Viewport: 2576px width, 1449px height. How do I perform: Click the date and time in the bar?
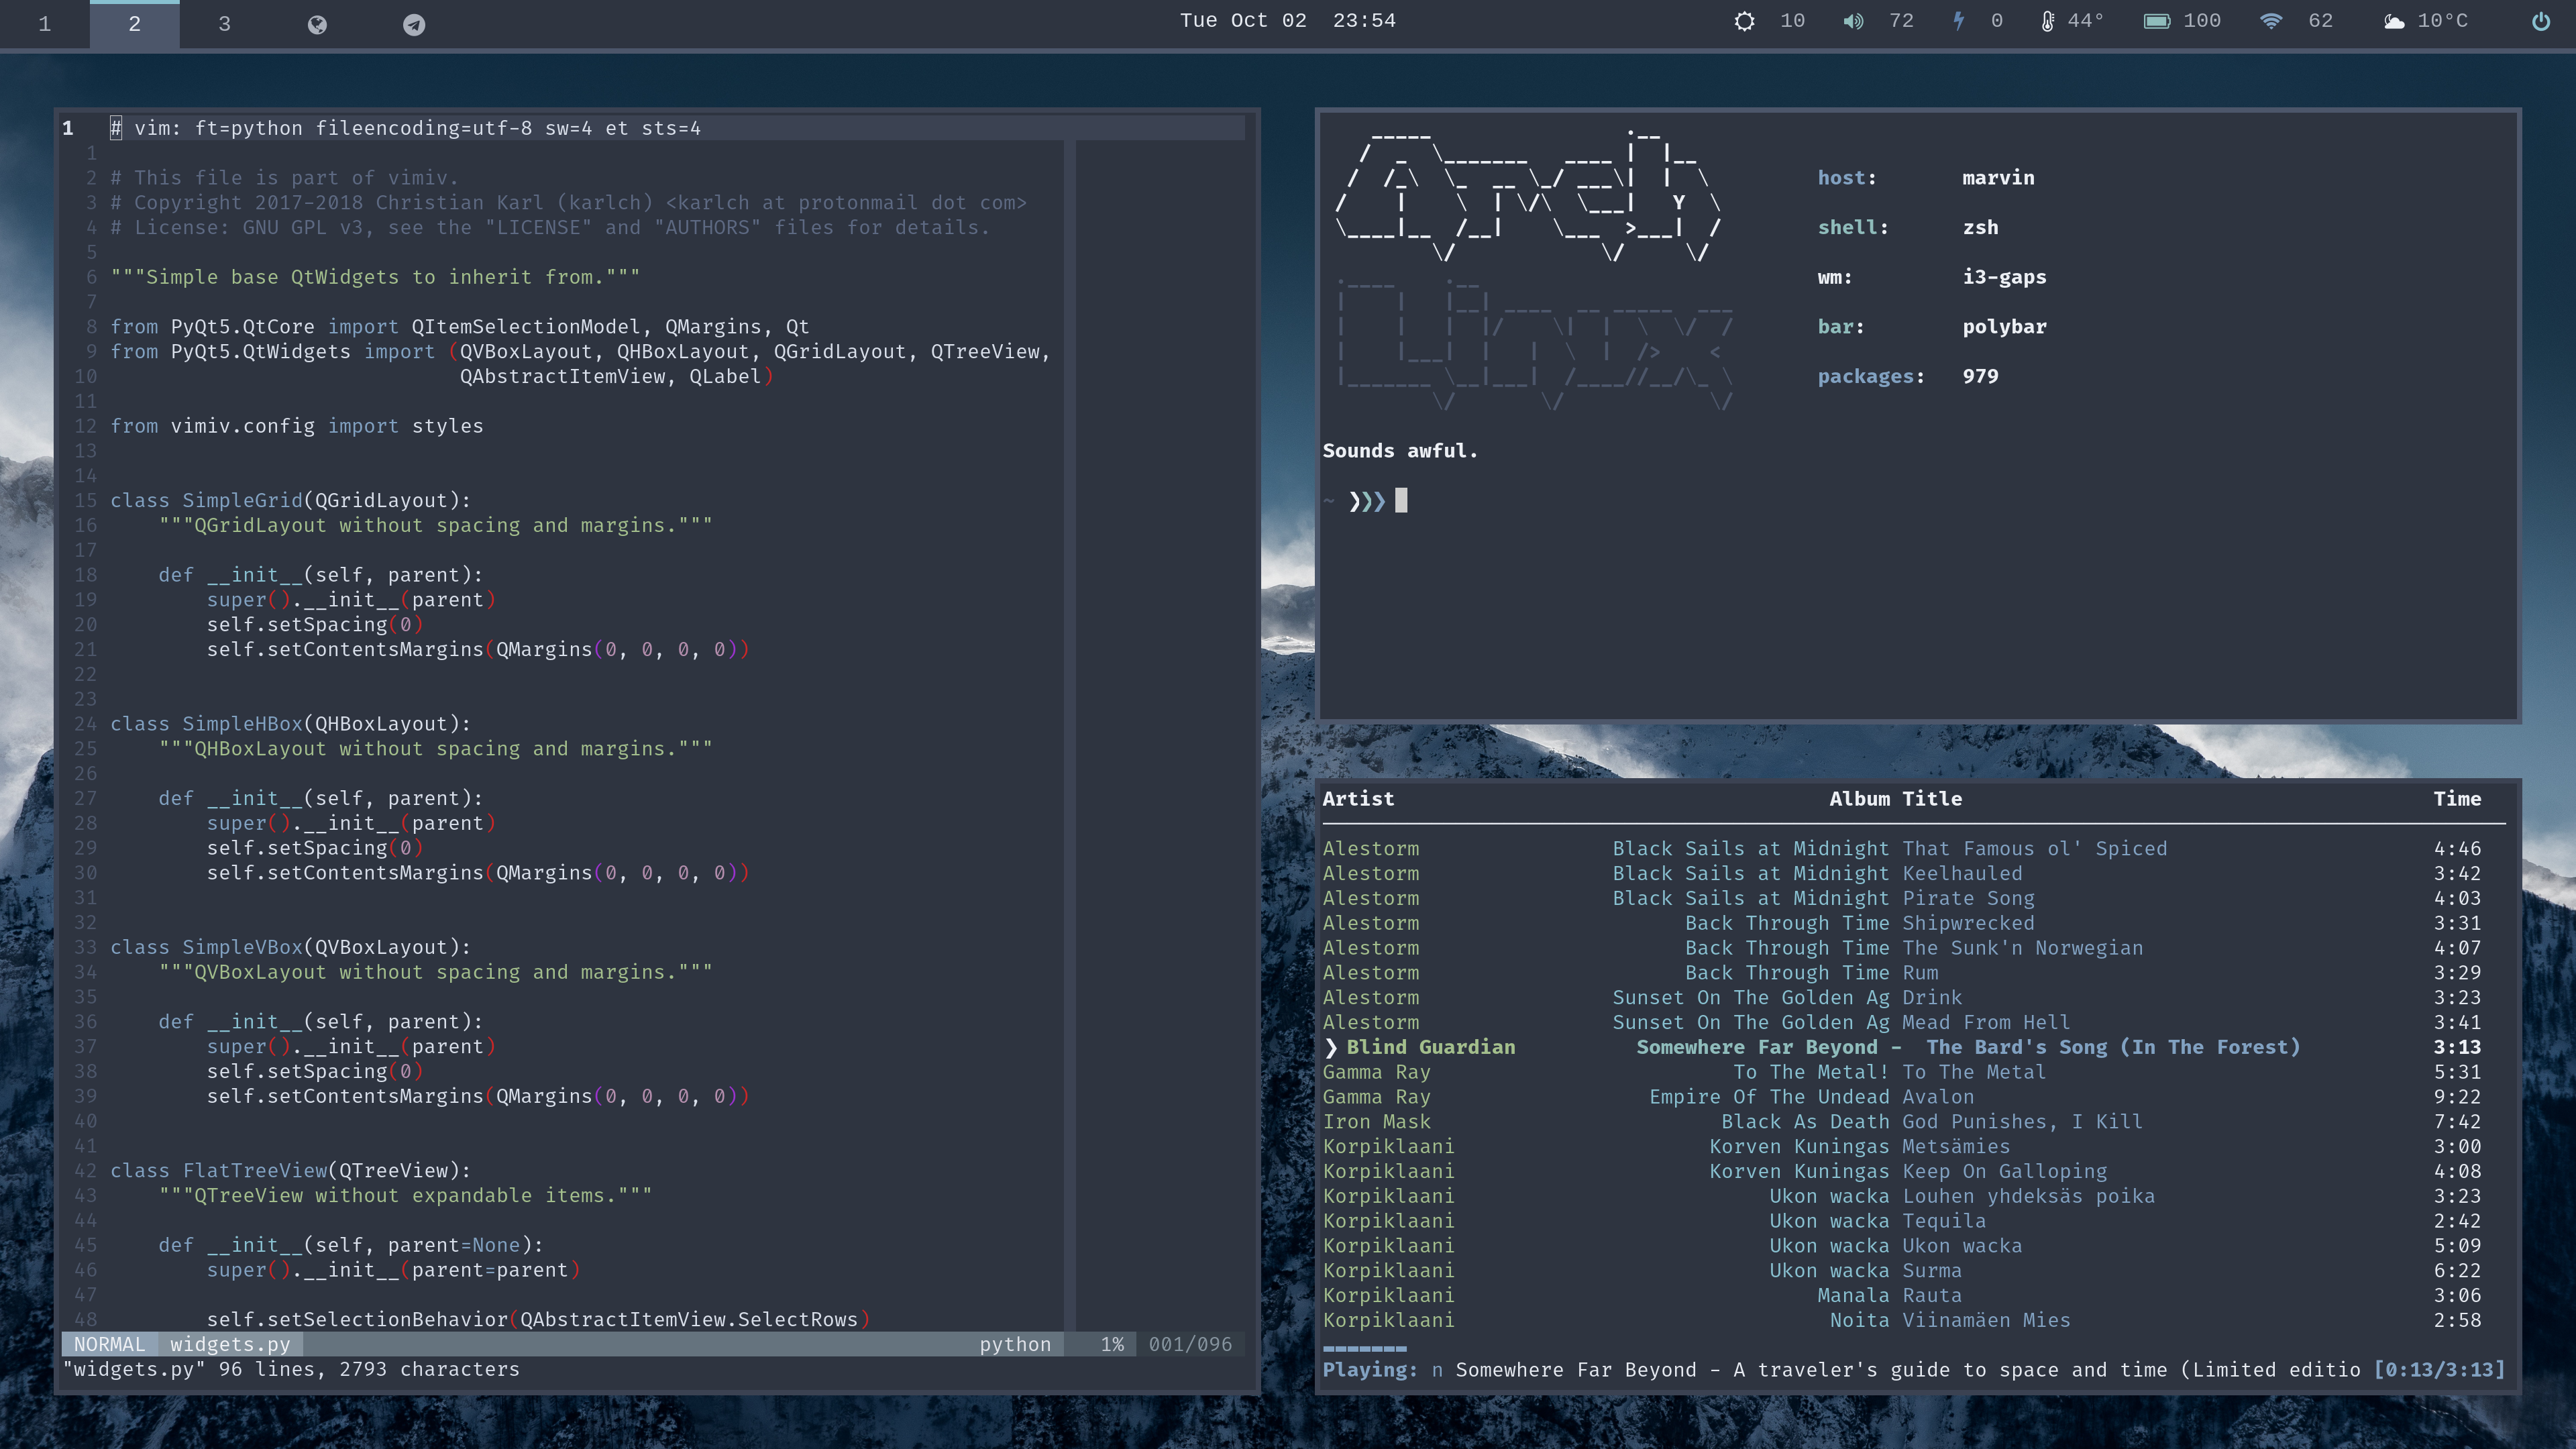1287,21
